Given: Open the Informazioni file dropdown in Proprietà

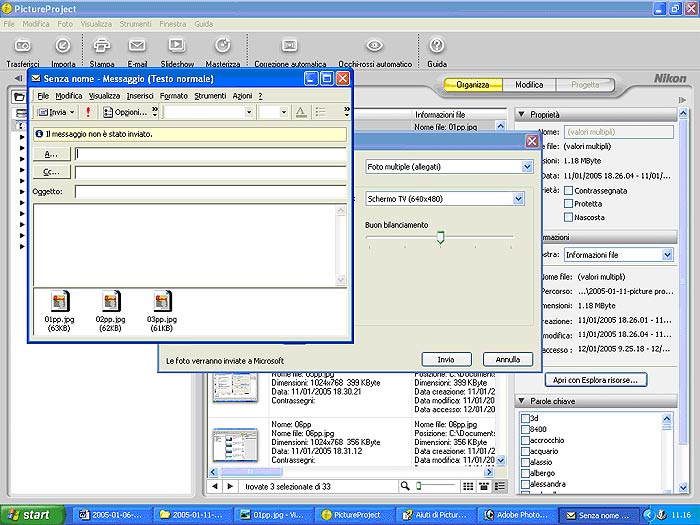Looking at the screenshot, I should coord(618,255).
